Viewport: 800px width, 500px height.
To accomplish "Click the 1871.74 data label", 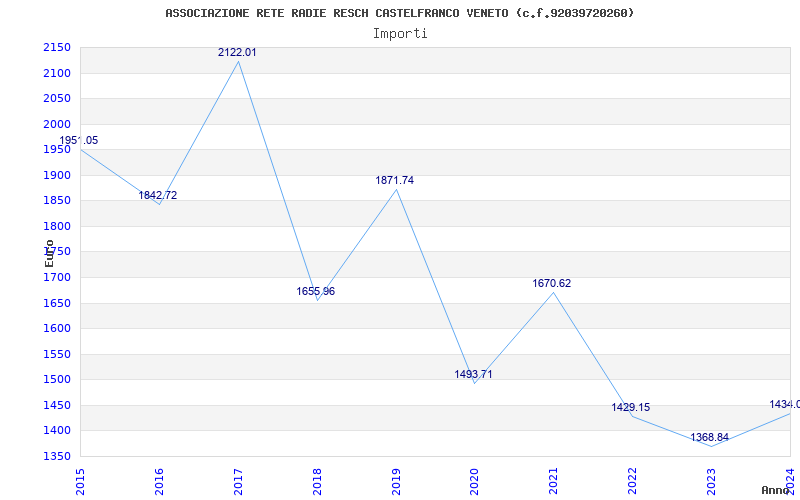I will [x=394, y=180].
